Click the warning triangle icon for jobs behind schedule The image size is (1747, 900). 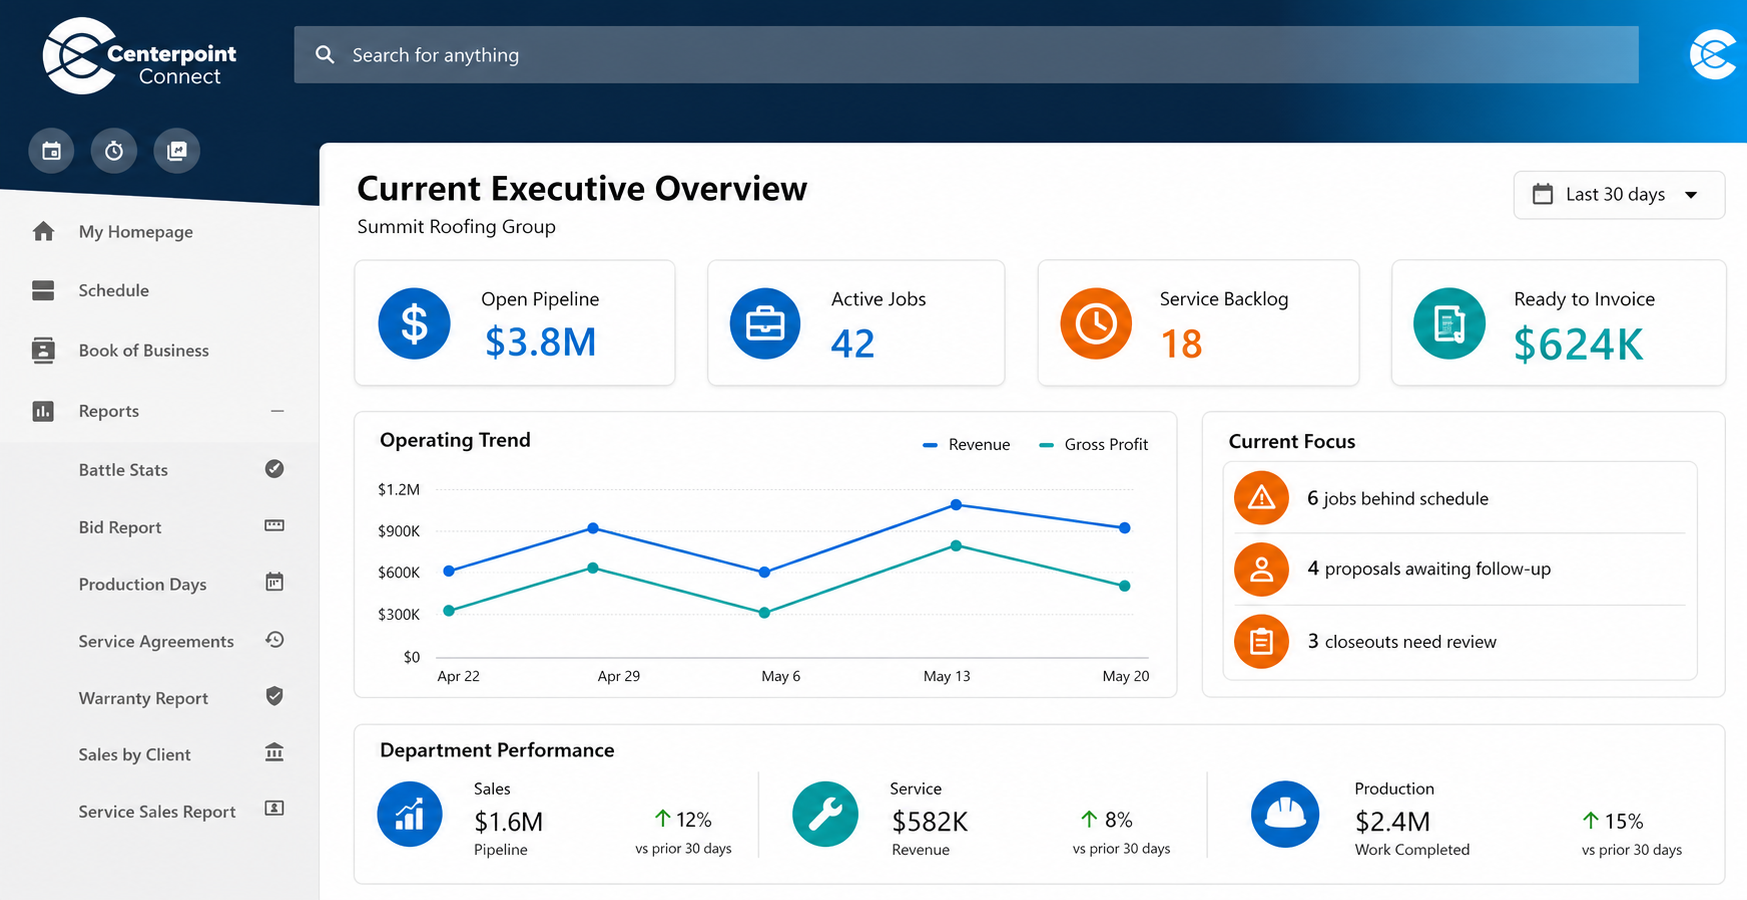1261,498
